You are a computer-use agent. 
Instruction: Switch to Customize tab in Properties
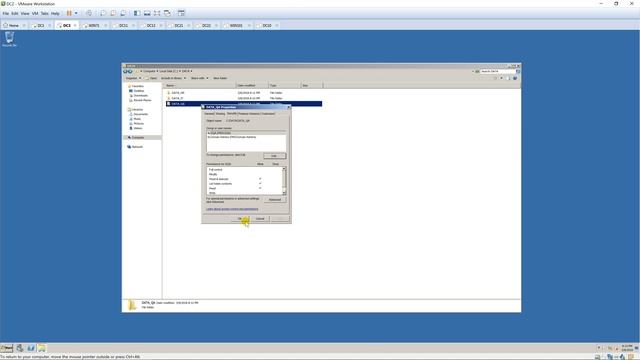268,114
